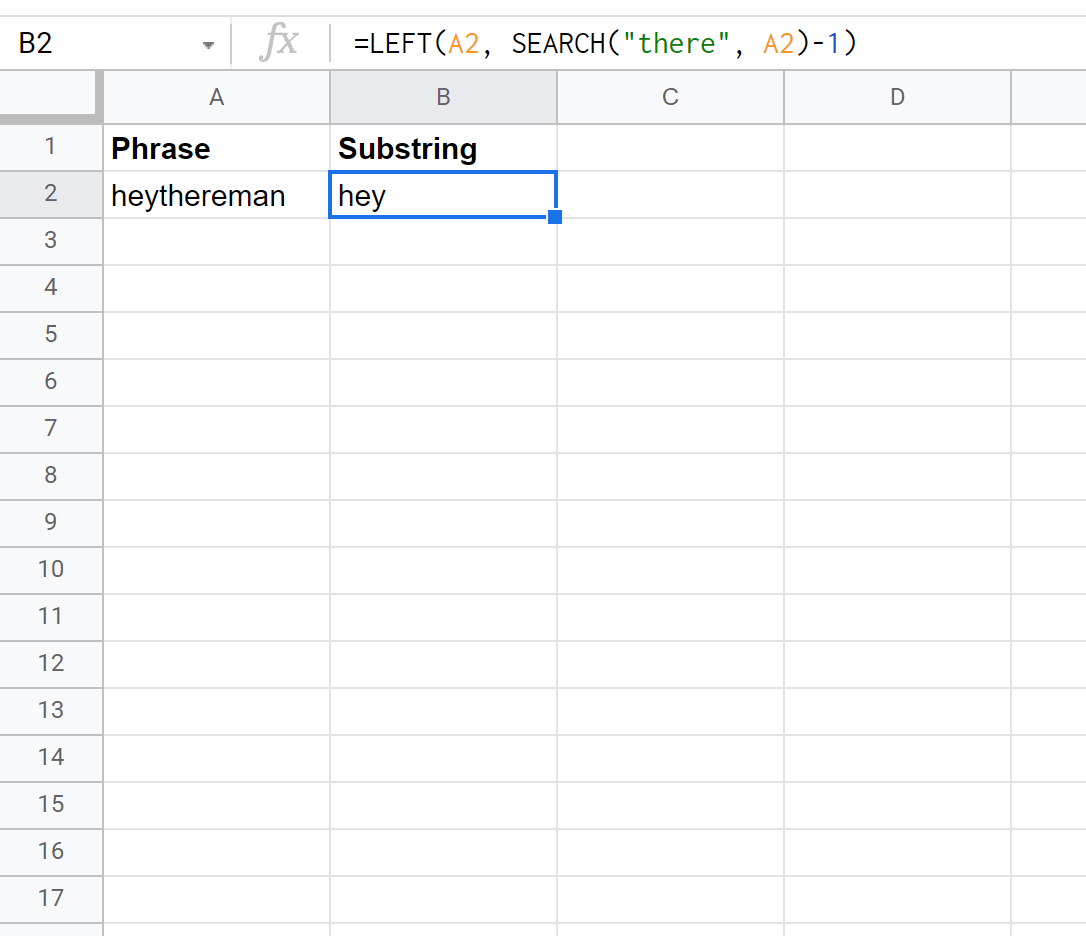The height and width of the screenshot is (936, 1086).
Task: Click empty cell C2
Action: point(670,195)
